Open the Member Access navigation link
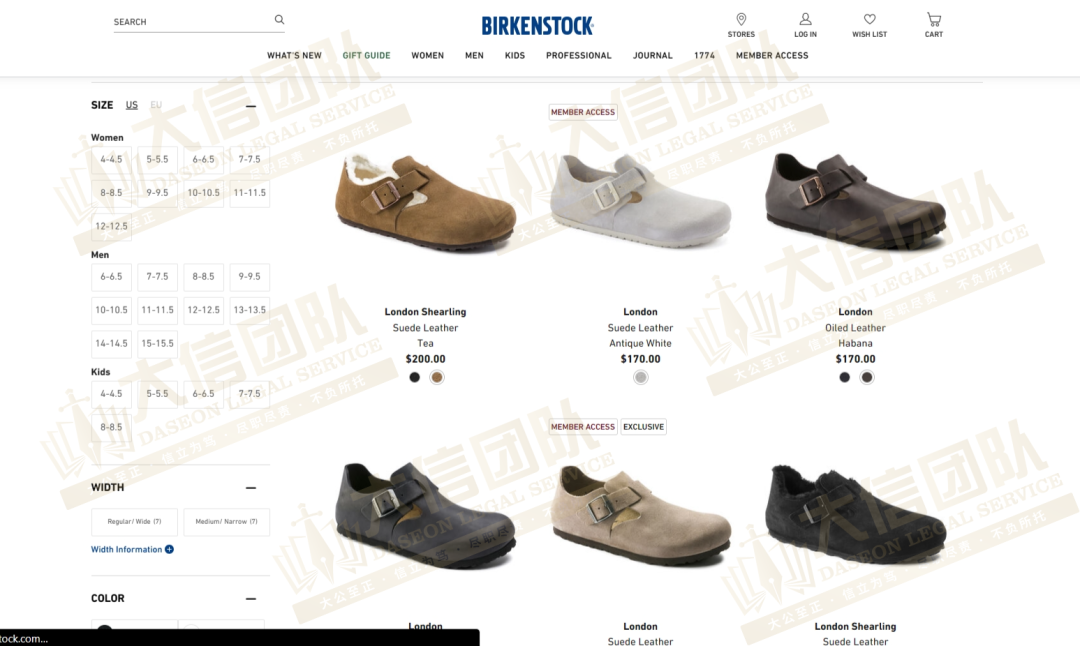The height and width of the screenshot is (646, 1080). (x=772, y=56)
